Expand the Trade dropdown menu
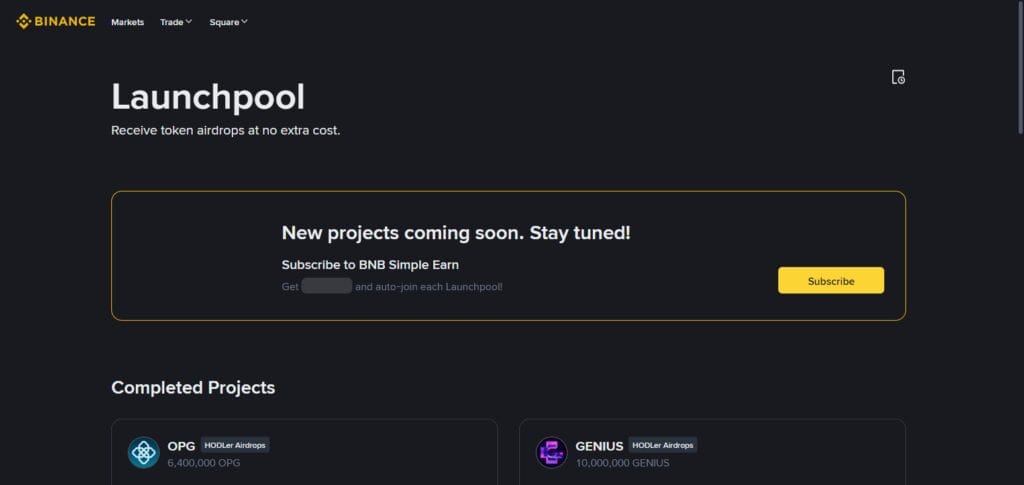Viewport: 1024px width, 485px height. click(176, 22)
